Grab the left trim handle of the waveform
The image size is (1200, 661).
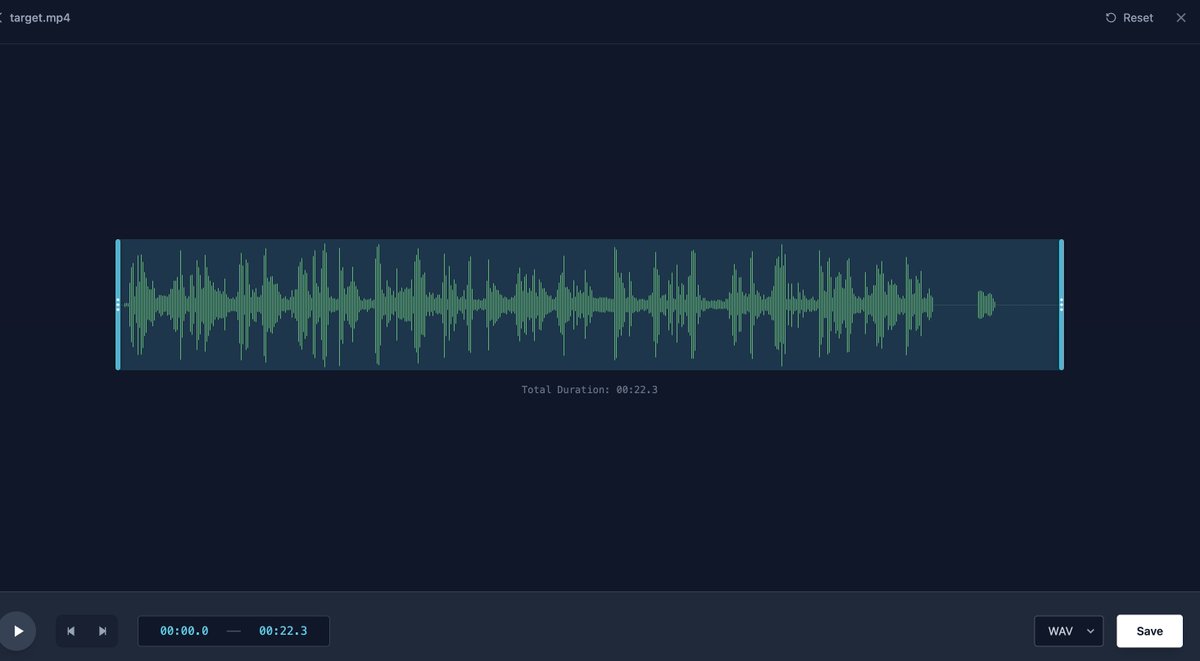point(118,305)
